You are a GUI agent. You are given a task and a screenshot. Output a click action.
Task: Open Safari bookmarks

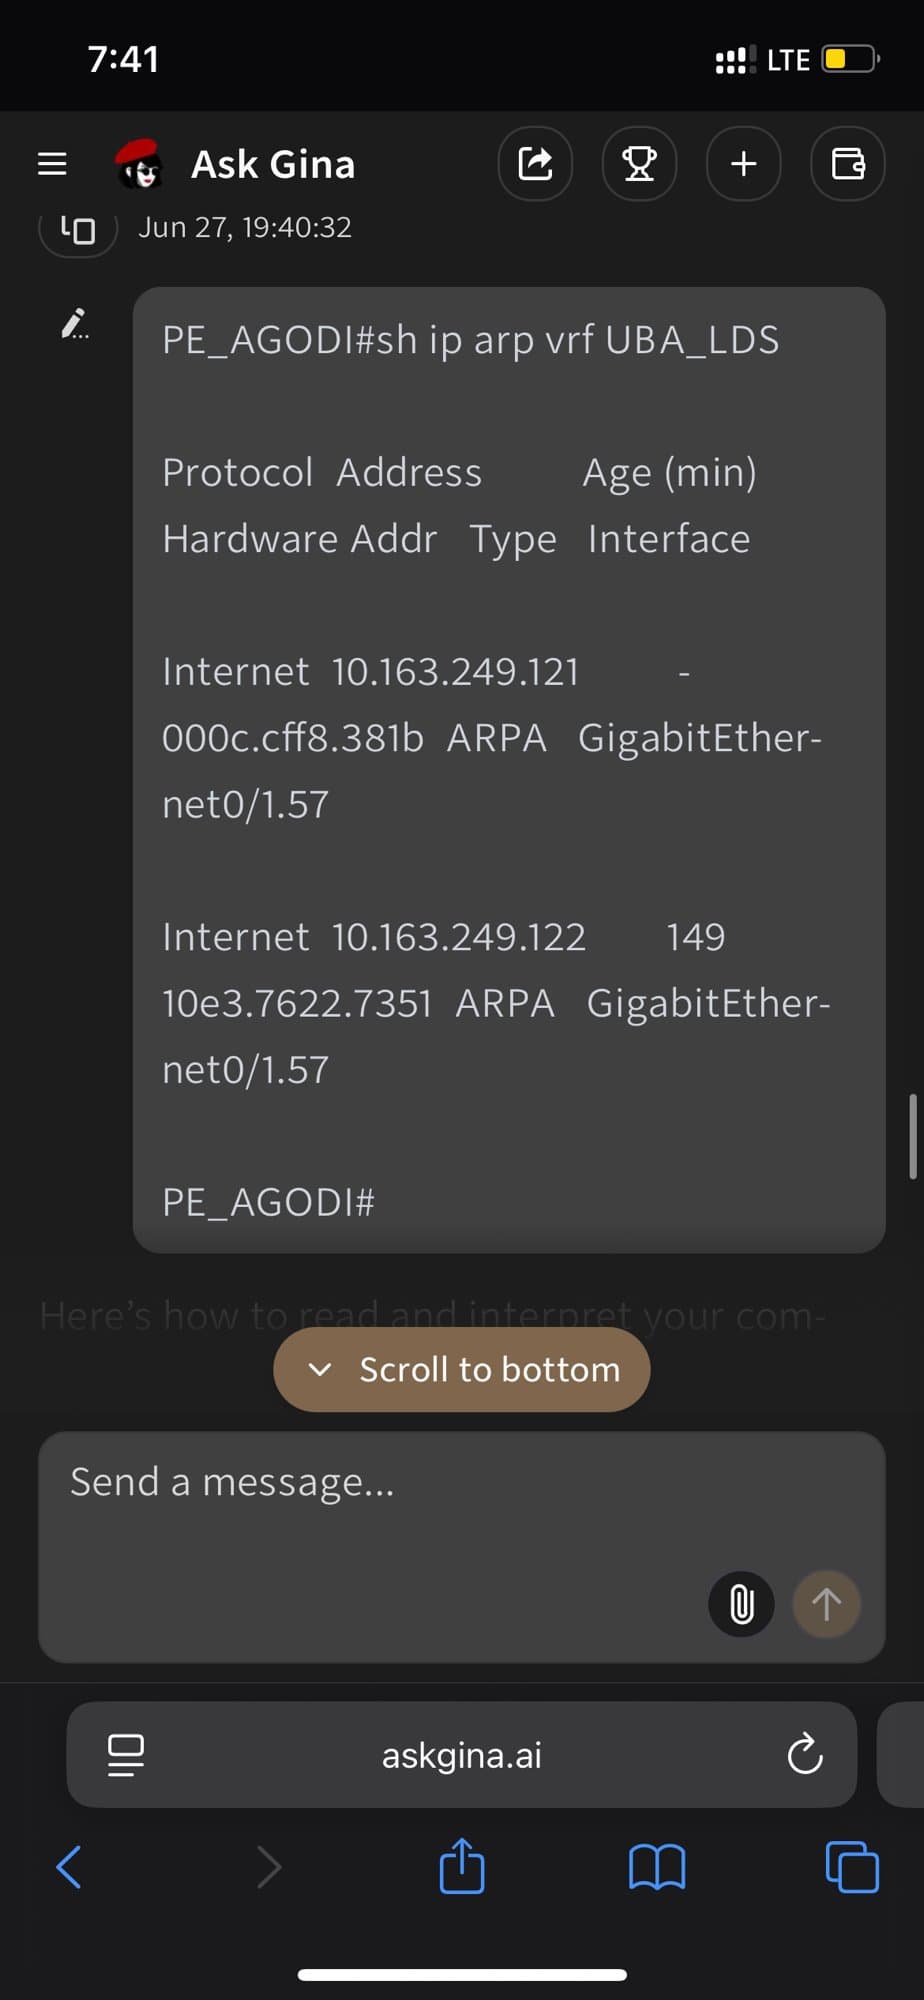657,1866
